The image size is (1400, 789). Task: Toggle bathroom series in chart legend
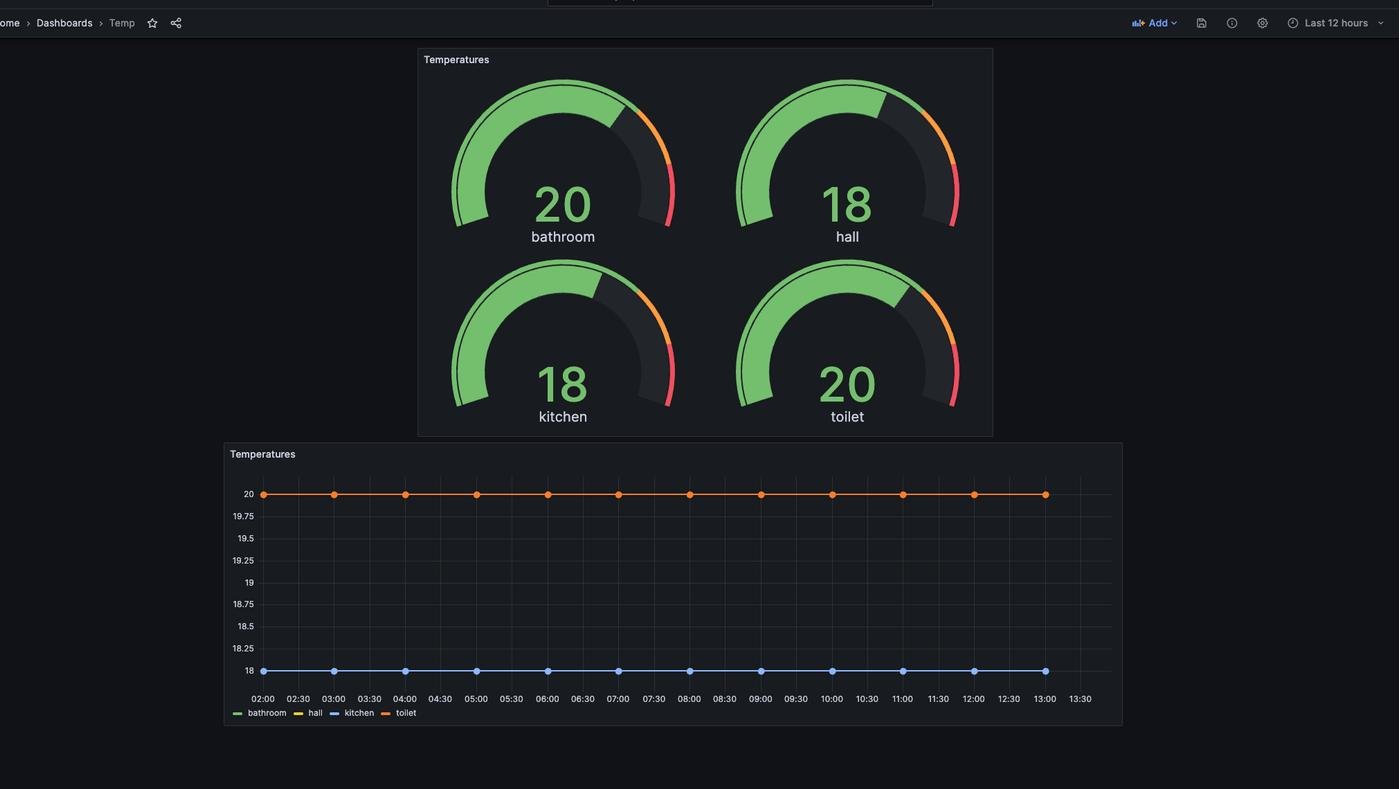point(266,713)
